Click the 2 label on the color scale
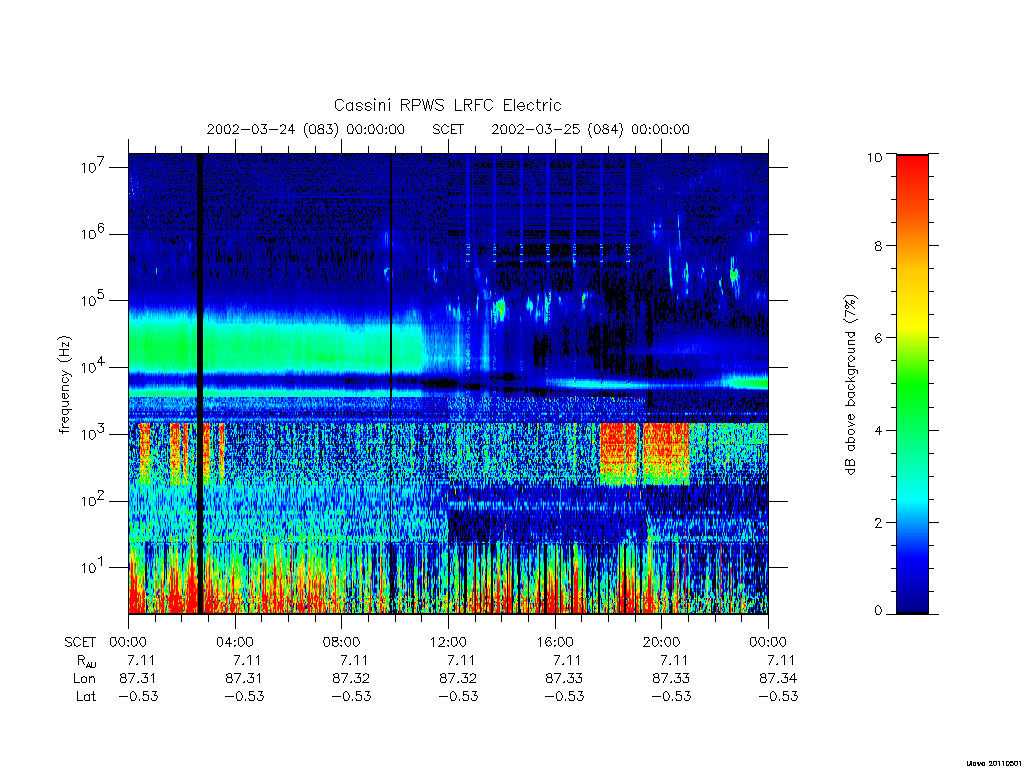 point(878,522)
